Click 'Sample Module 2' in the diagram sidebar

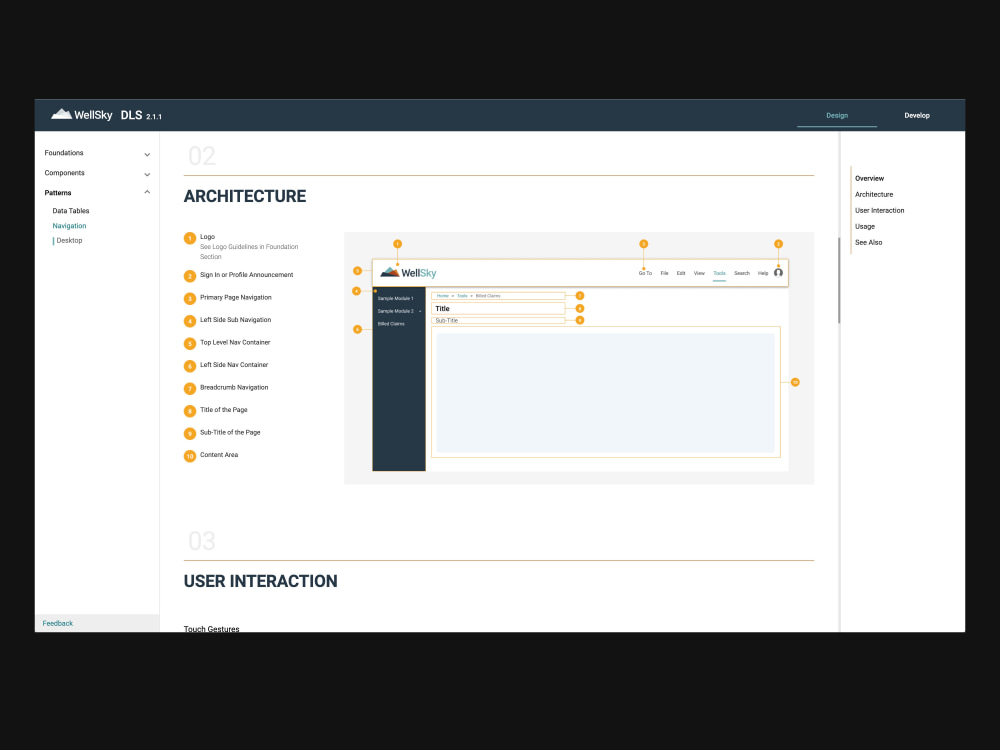(x=395, y=311)
